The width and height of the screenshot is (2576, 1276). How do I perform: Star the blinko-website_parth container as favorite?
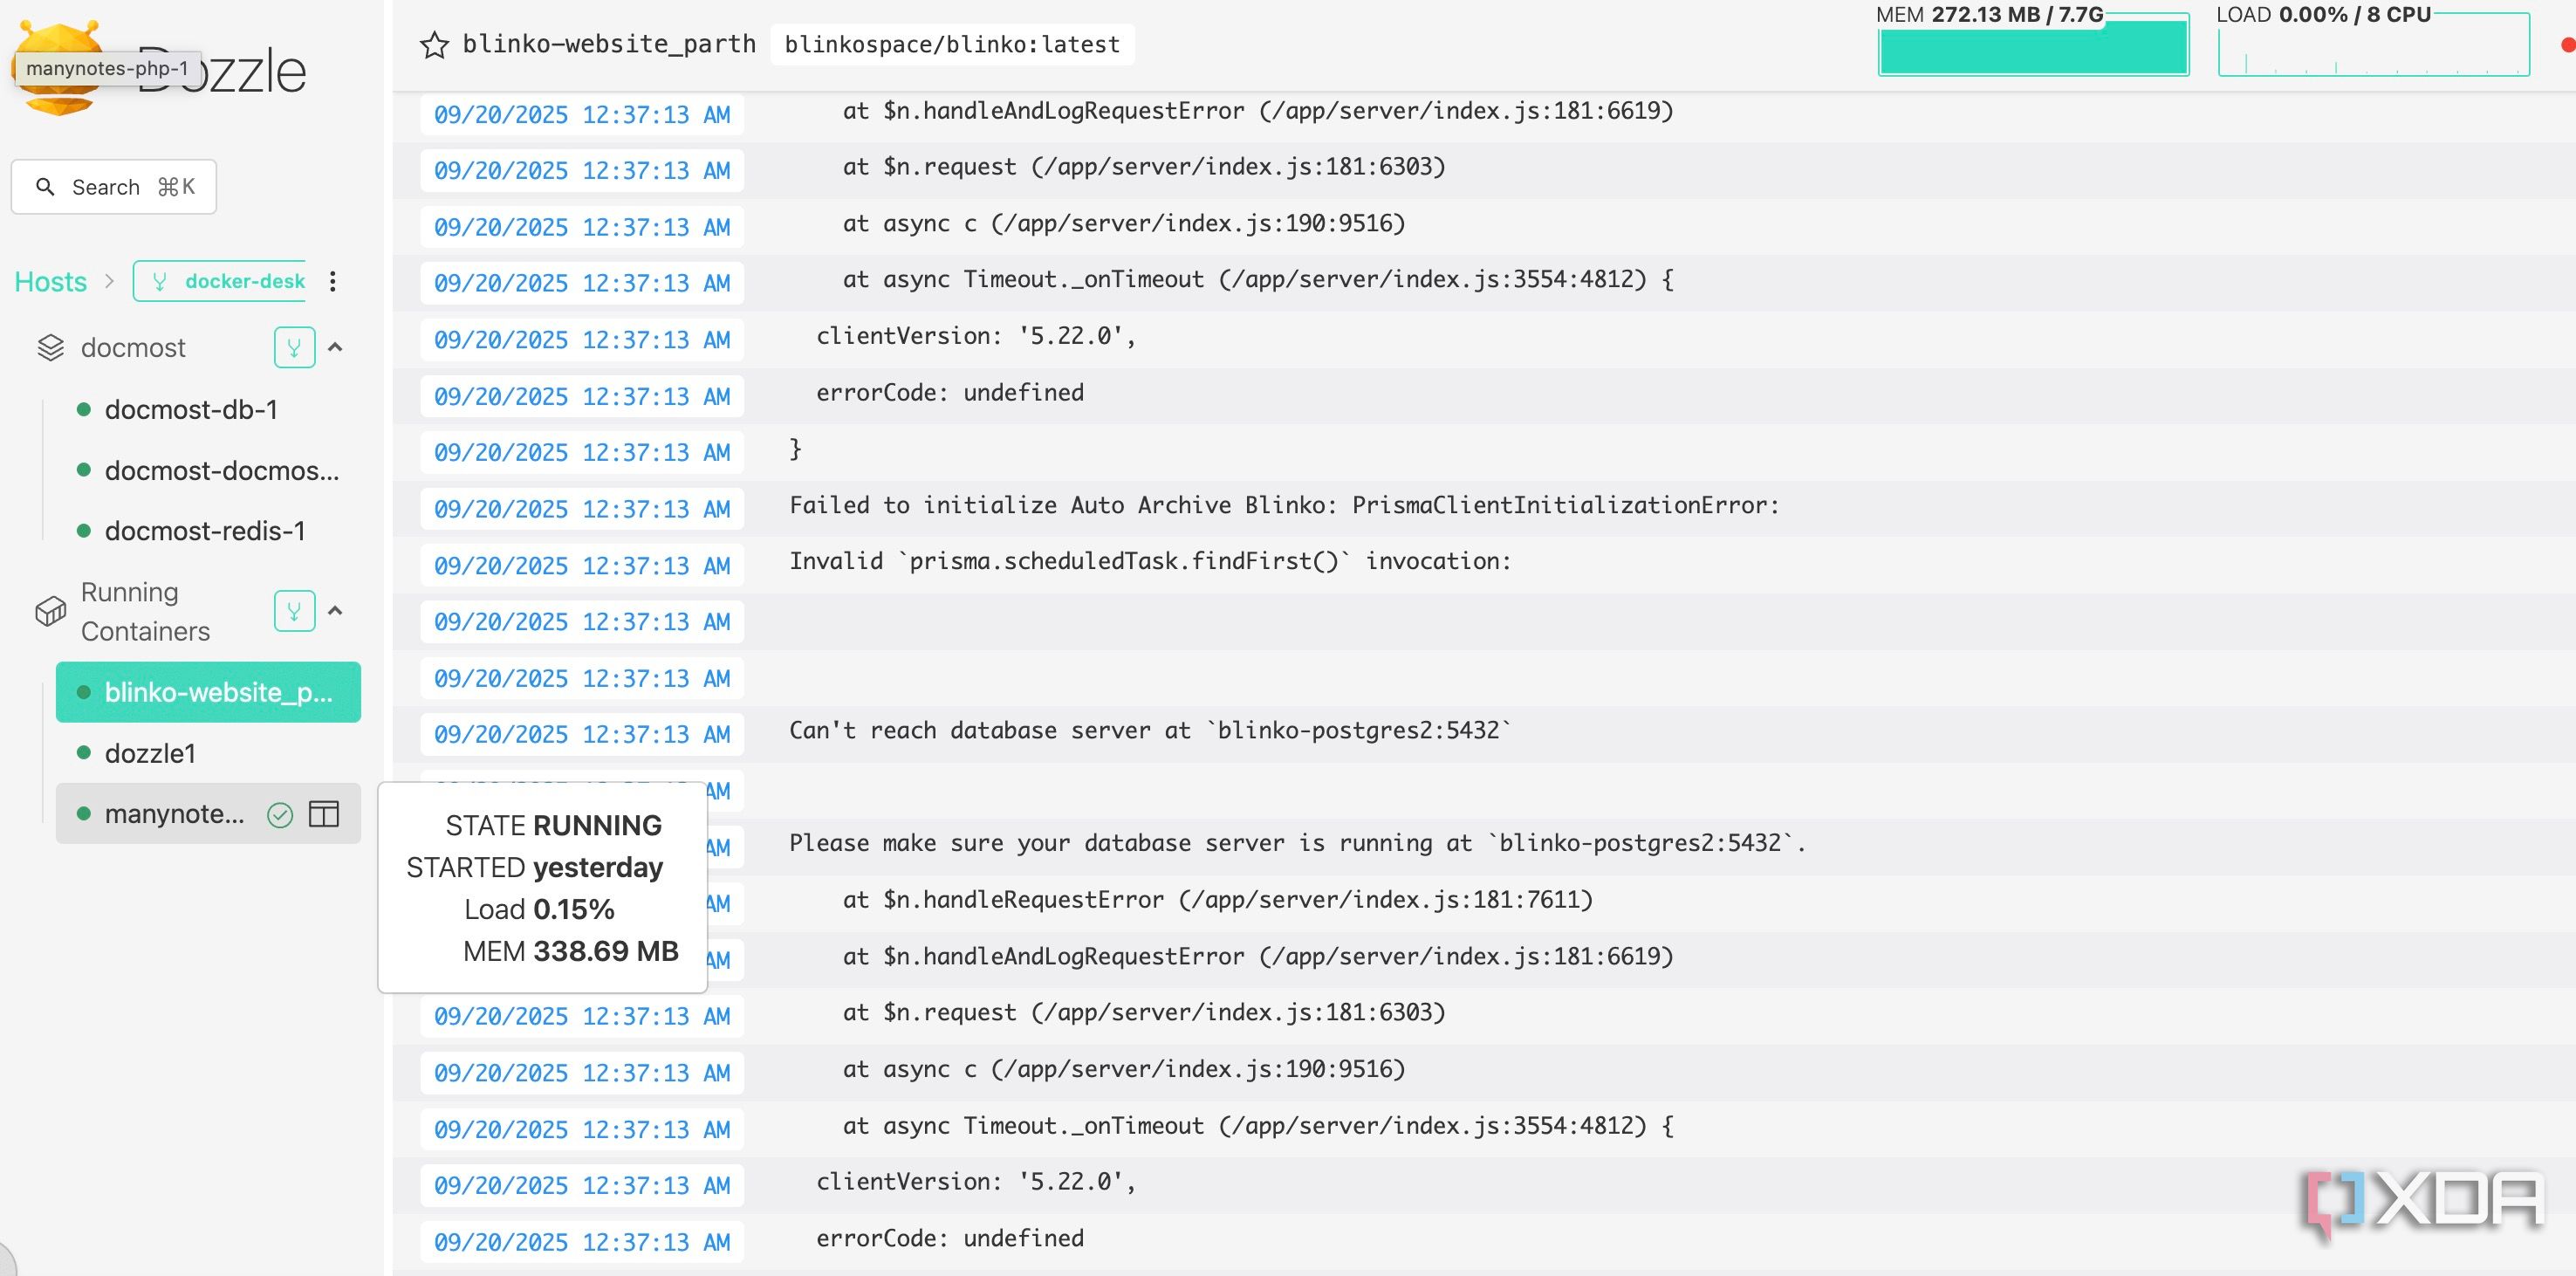(434, 45)
